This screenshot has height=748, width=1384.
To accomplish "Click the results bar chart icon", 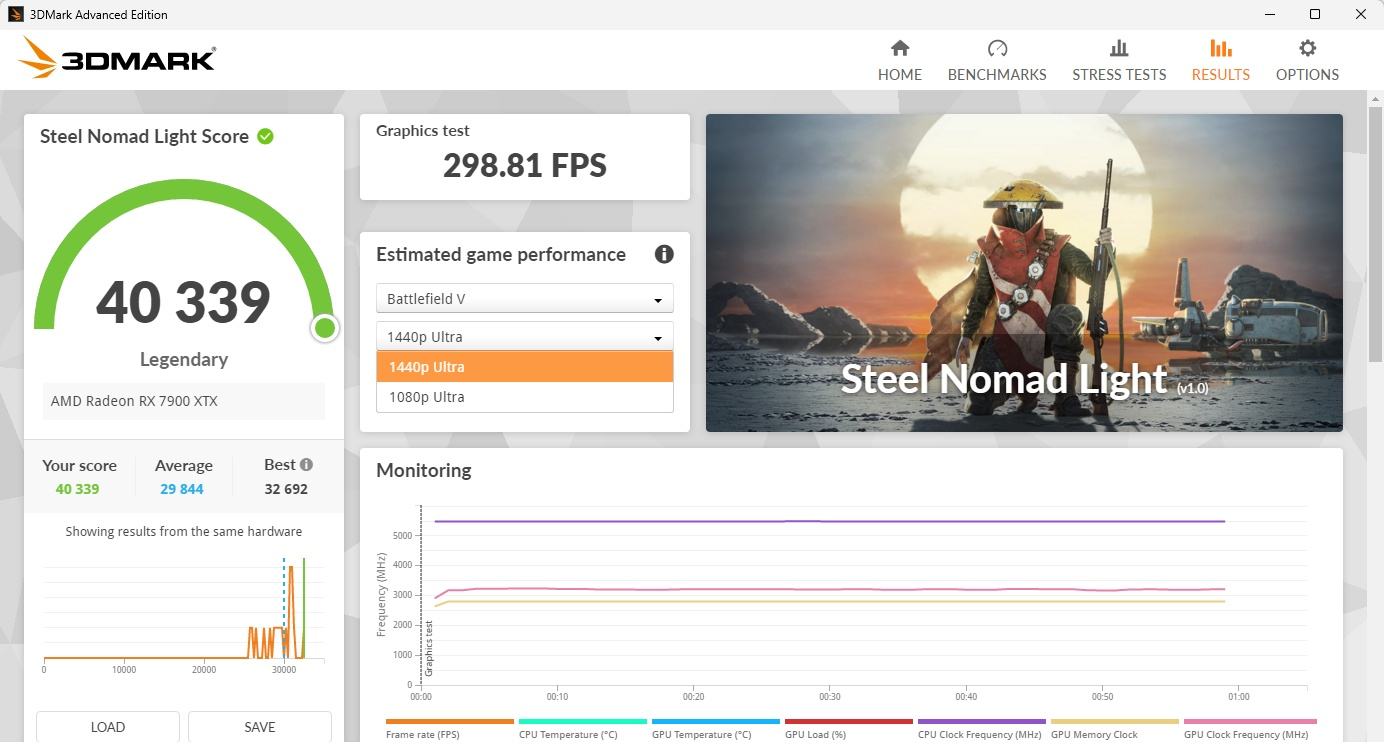I will [1220, 48].
